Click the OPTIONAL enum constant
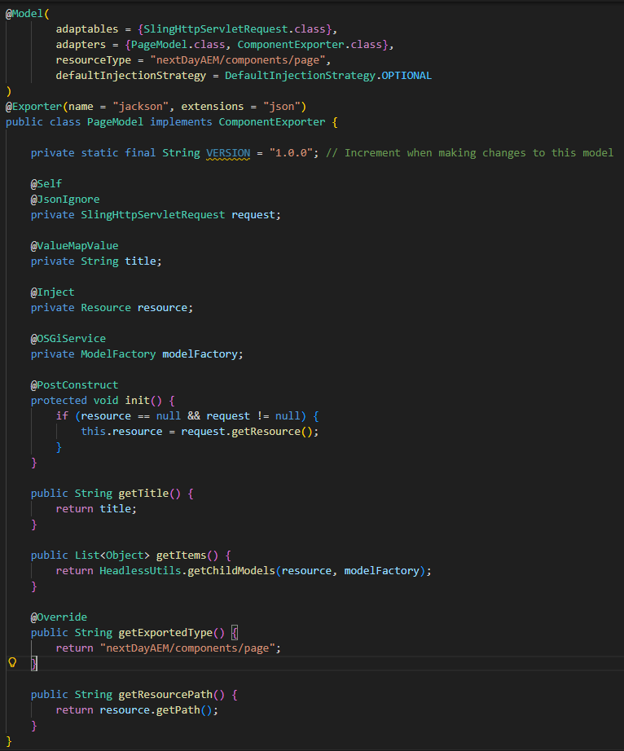 pyautogui.click(x=406, y=76)
